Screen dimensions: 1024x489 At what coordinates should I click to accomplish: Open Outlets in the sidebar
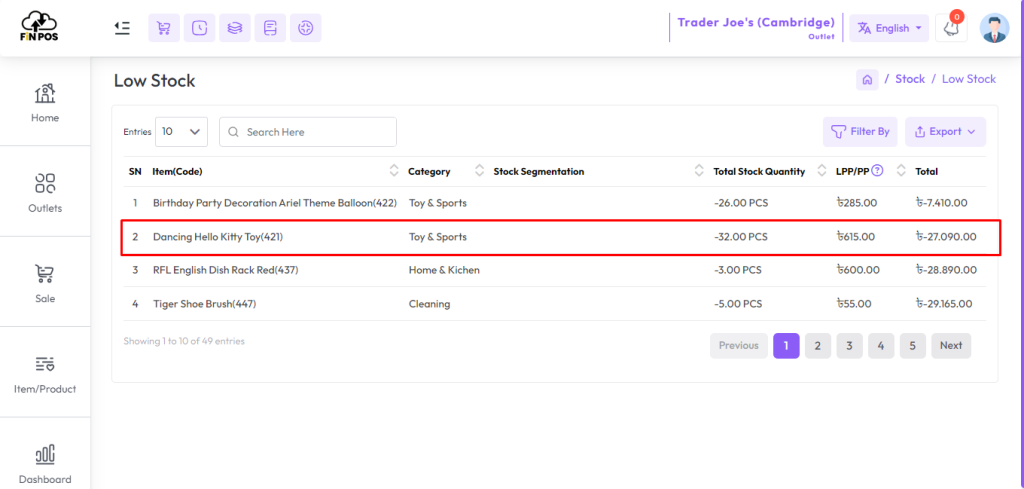(x=44, y=193)
